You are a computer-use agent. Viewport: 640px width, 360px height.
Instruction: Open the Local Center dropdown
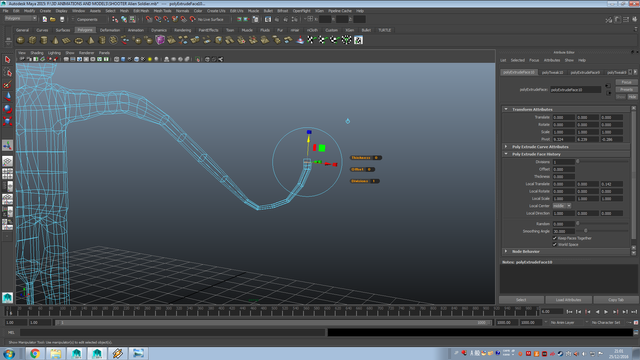(562, 206)
